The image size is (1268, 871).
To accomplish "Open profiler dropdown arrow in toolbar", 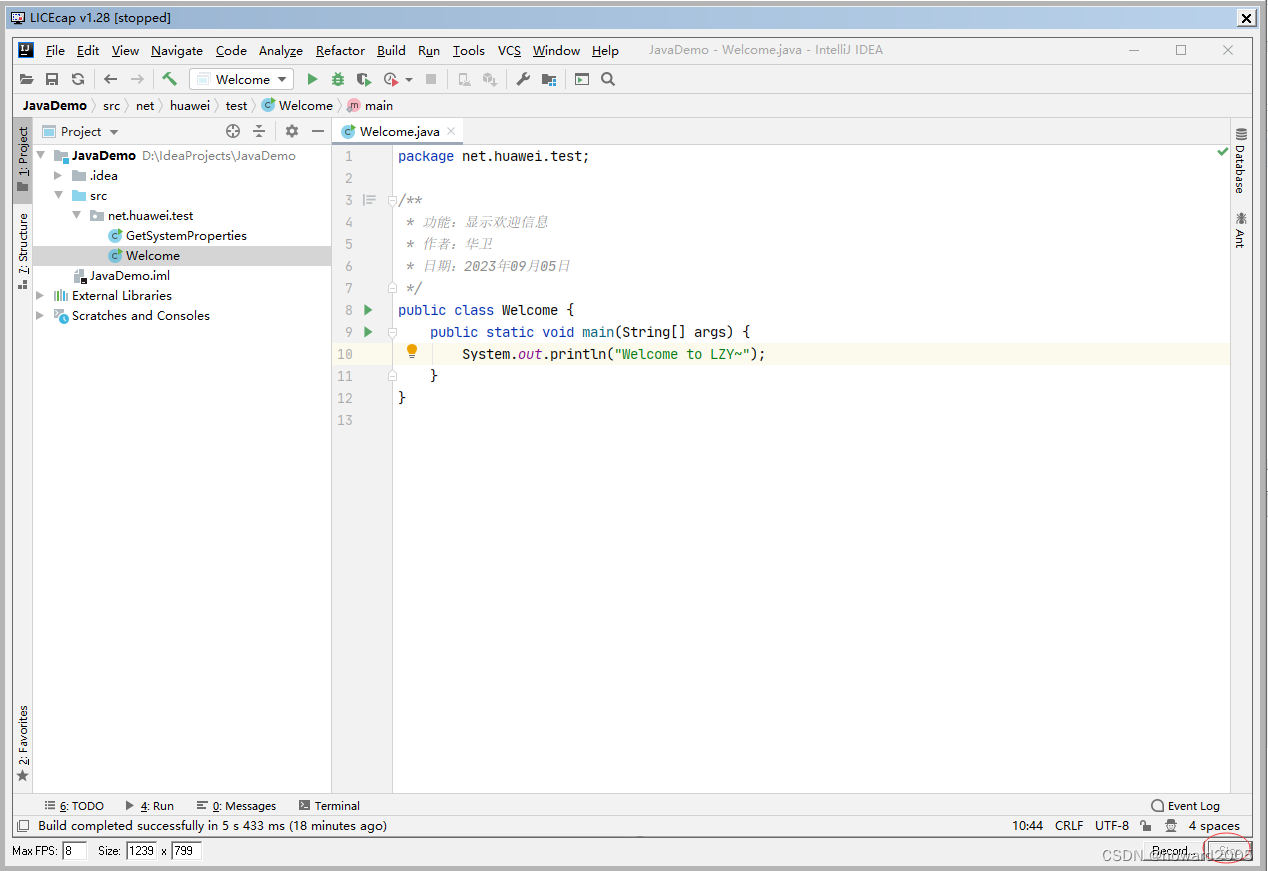I will click(x=409, y=79).
